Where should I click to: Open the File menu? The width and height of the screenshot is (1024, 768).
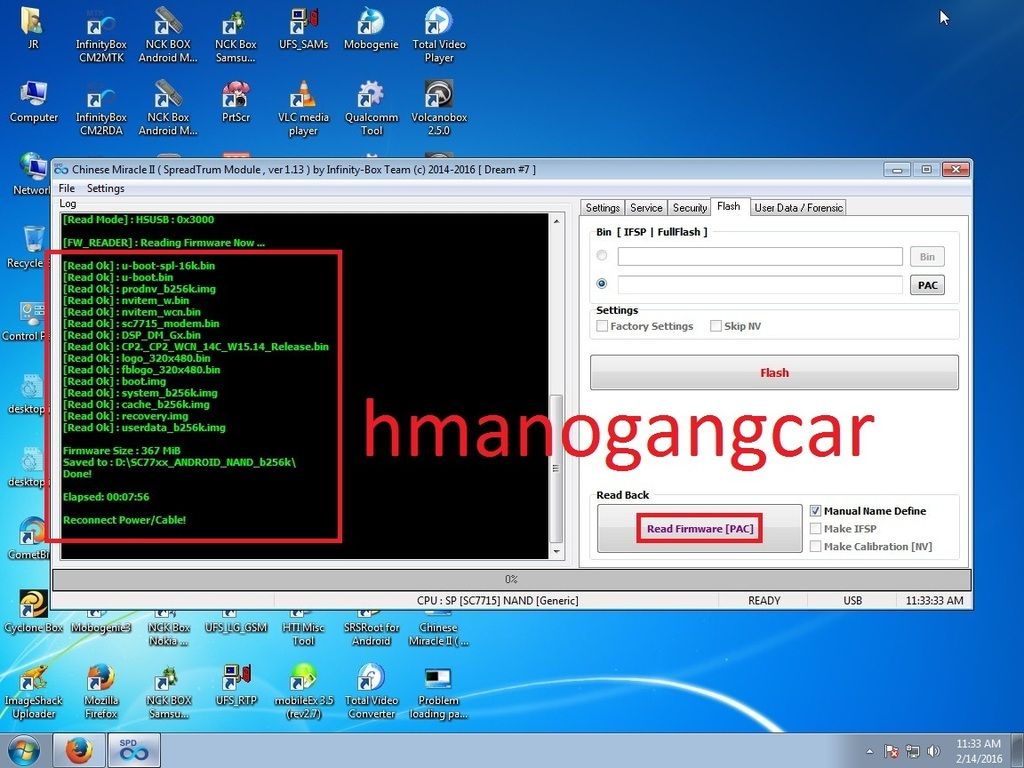click(66, 188)
